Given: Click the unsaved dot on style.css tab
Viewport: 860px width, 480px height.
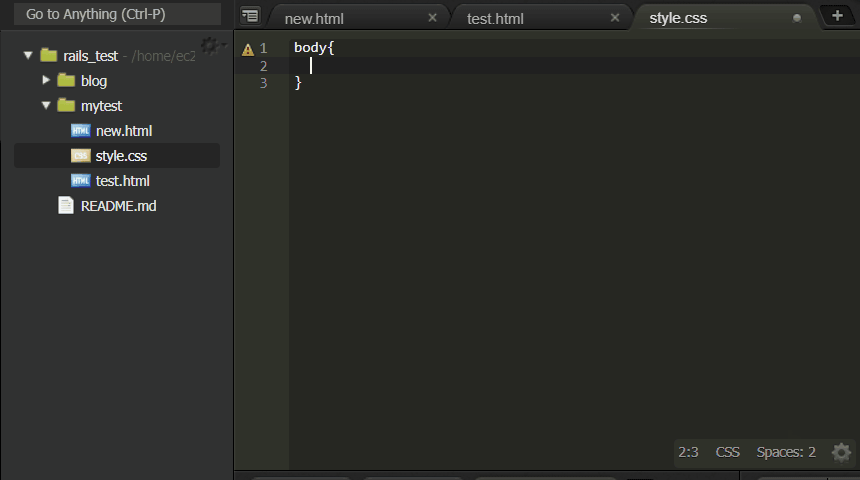Looking at the screenshot, I should 797,18.
